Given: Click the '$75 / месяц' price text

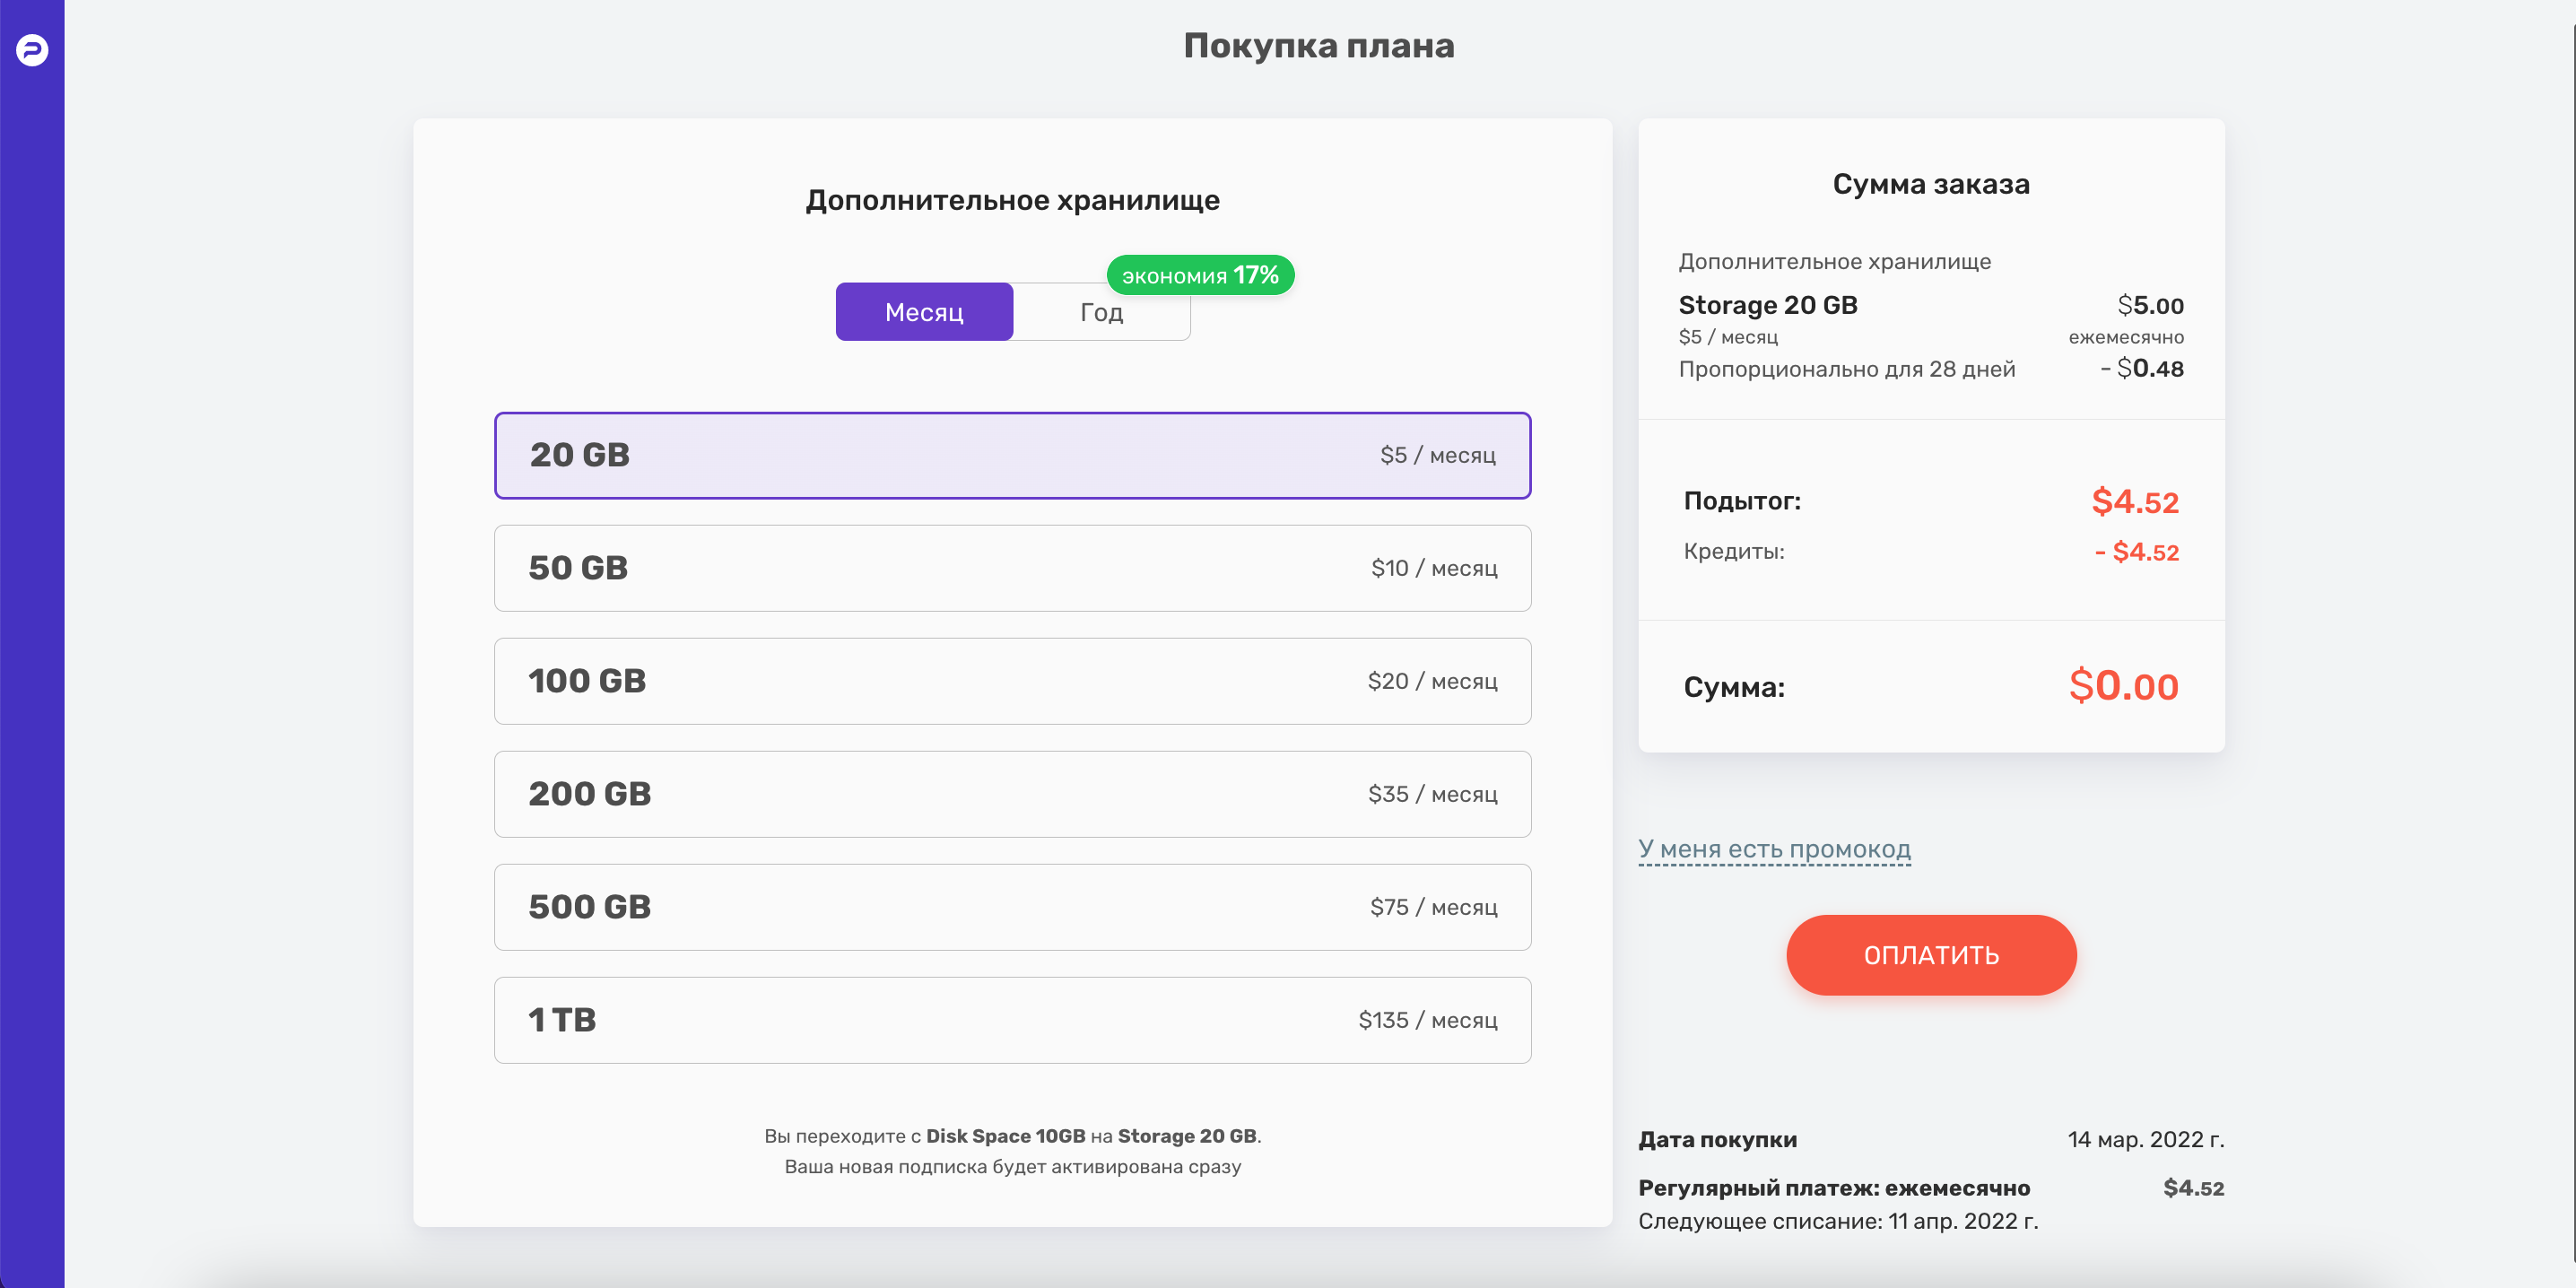Looking at the screenshot, I should 1433,907.
